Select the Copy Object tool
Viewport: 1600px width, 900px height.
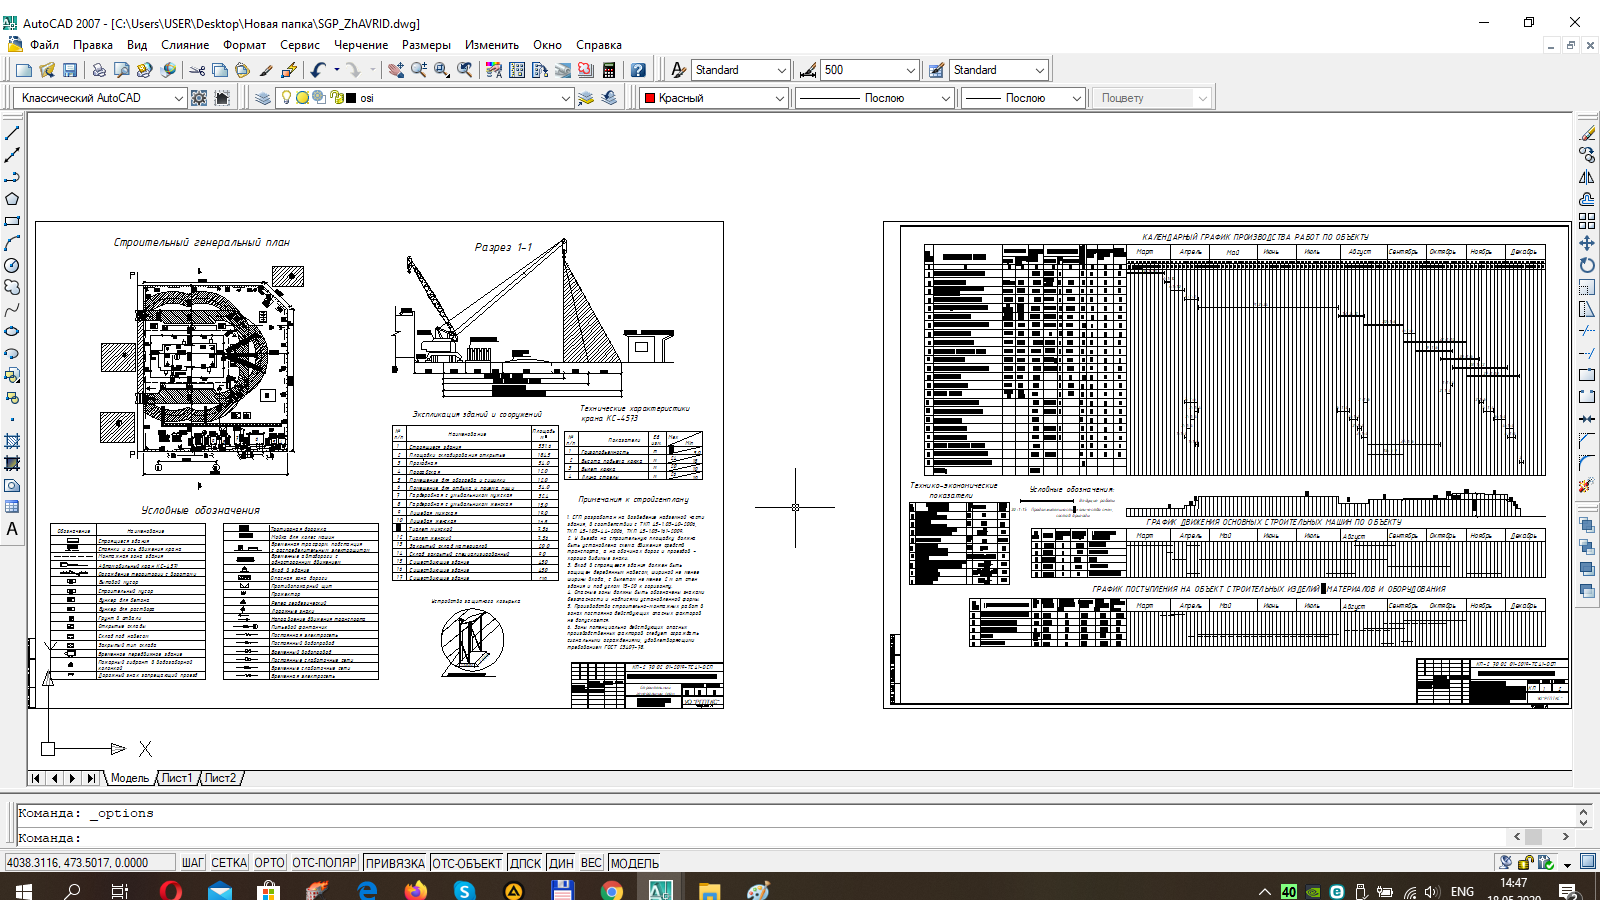click(1587, 155)
